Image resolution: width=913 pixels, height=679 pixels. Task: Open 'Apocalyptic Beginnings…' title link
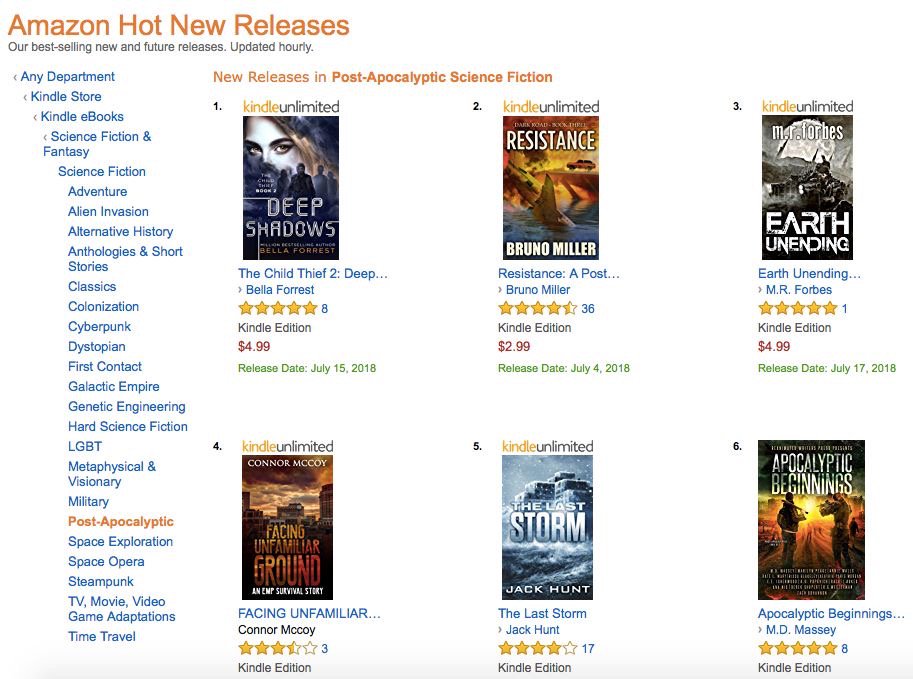pyautogui.click(x=831, y=613)
